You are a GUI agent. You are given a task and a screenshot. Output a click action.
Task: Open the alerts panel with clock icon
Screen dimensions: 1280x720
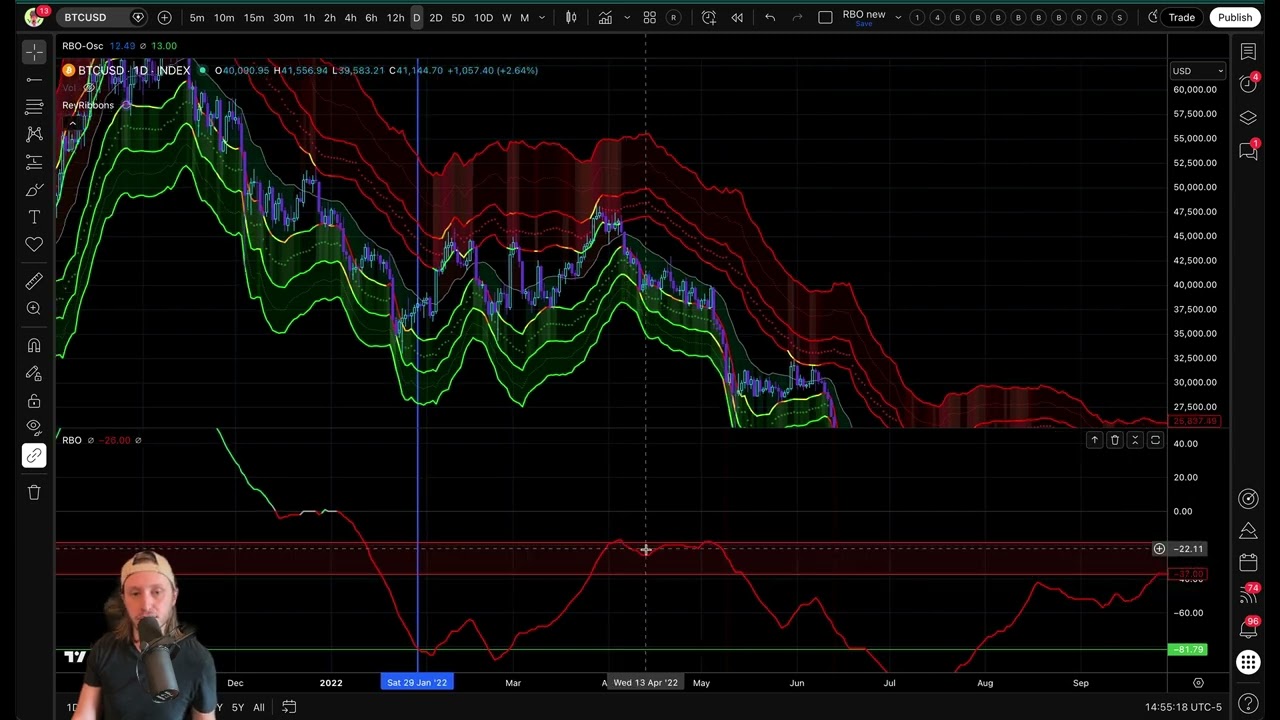tap(1248, 84)
